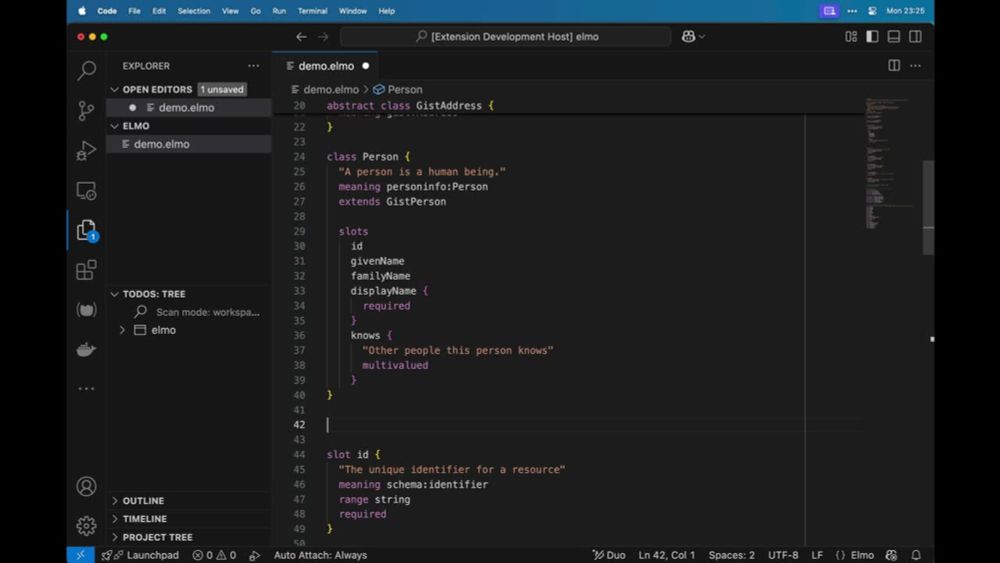Toggle bottom panel visibility
Screen dimensions: 1000x563
click(893, 36)
